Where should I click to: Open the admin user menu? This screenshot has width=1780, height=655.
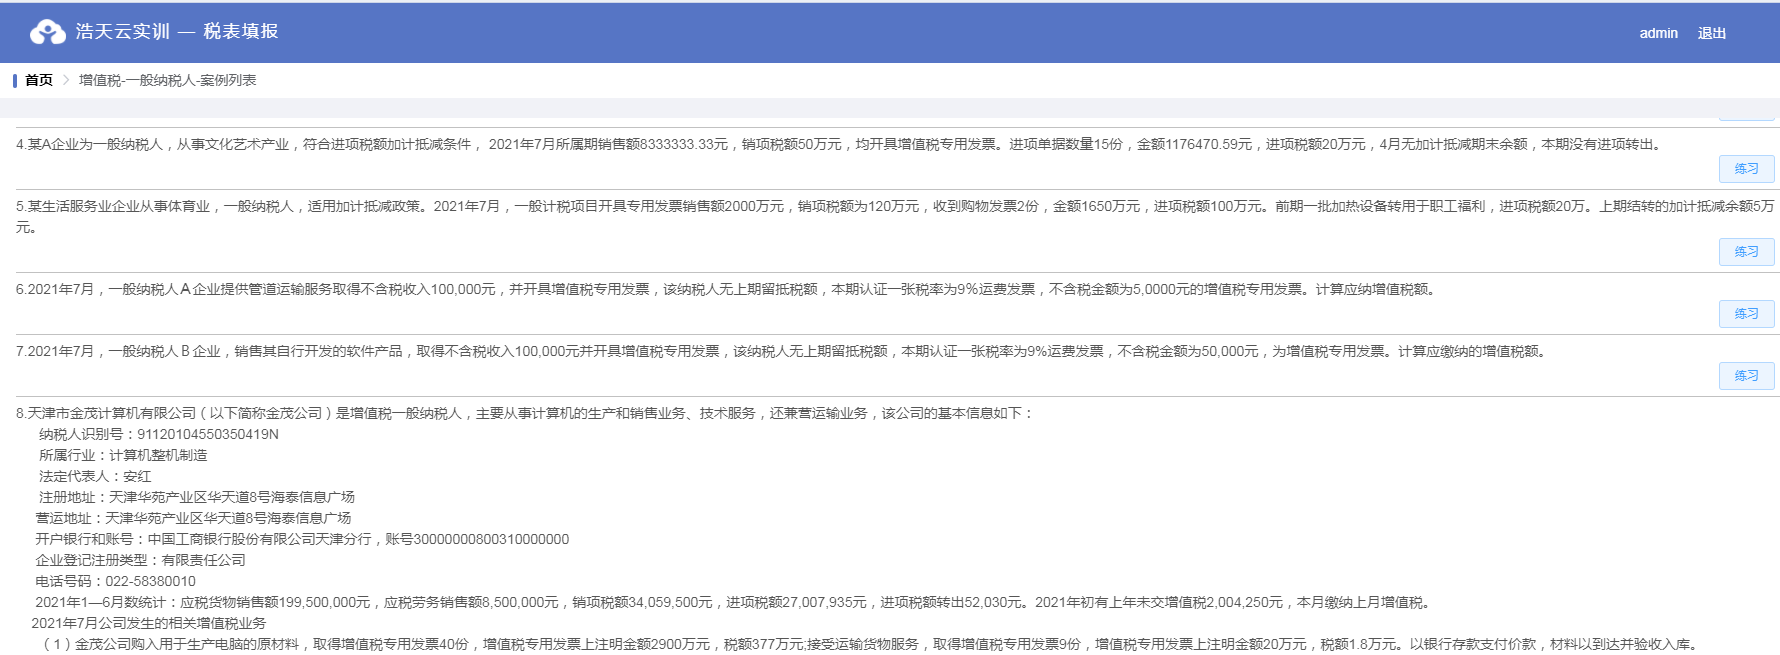click(x=1658, y=33)
